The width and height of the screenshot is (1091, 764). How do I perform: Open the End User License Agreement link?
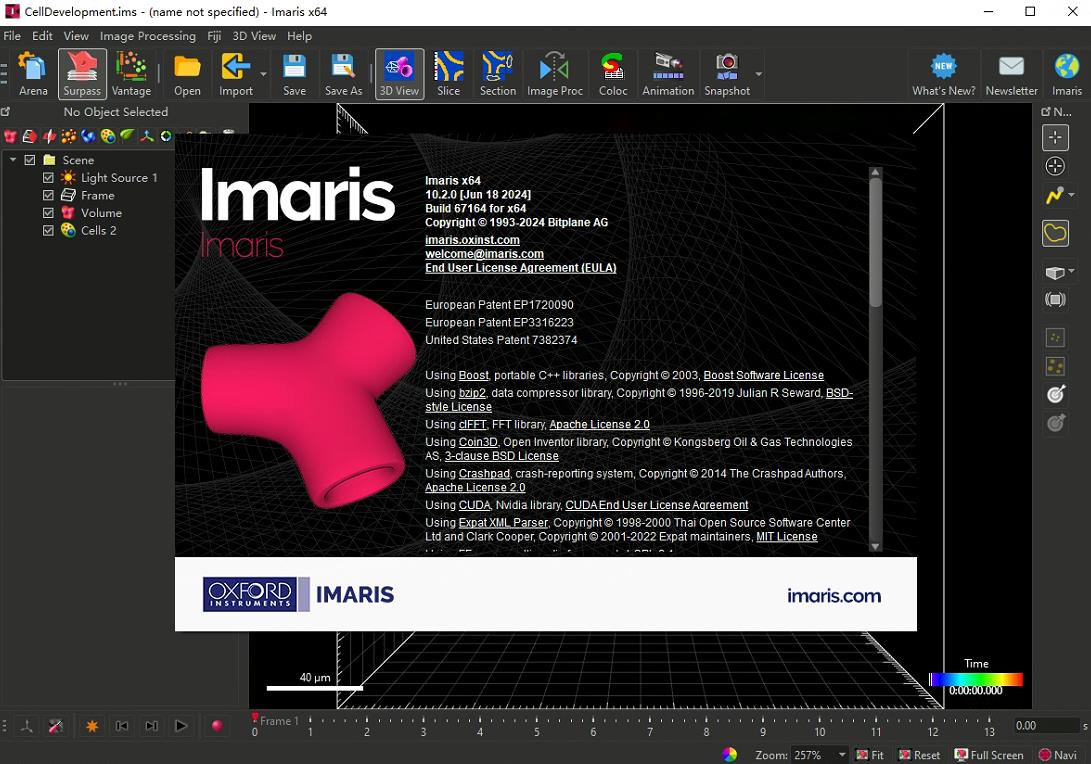click(520, 268)
